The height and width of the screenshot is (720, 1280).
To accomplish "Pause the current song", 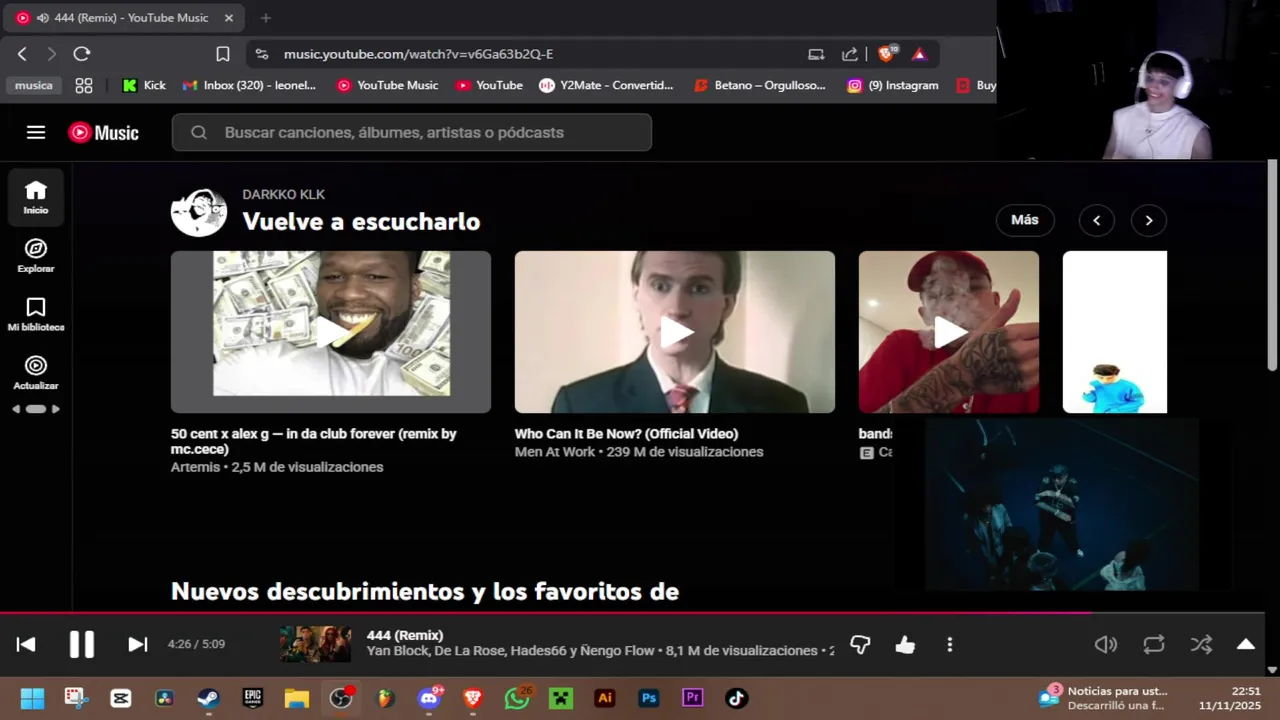I will (x=82, y=645).
